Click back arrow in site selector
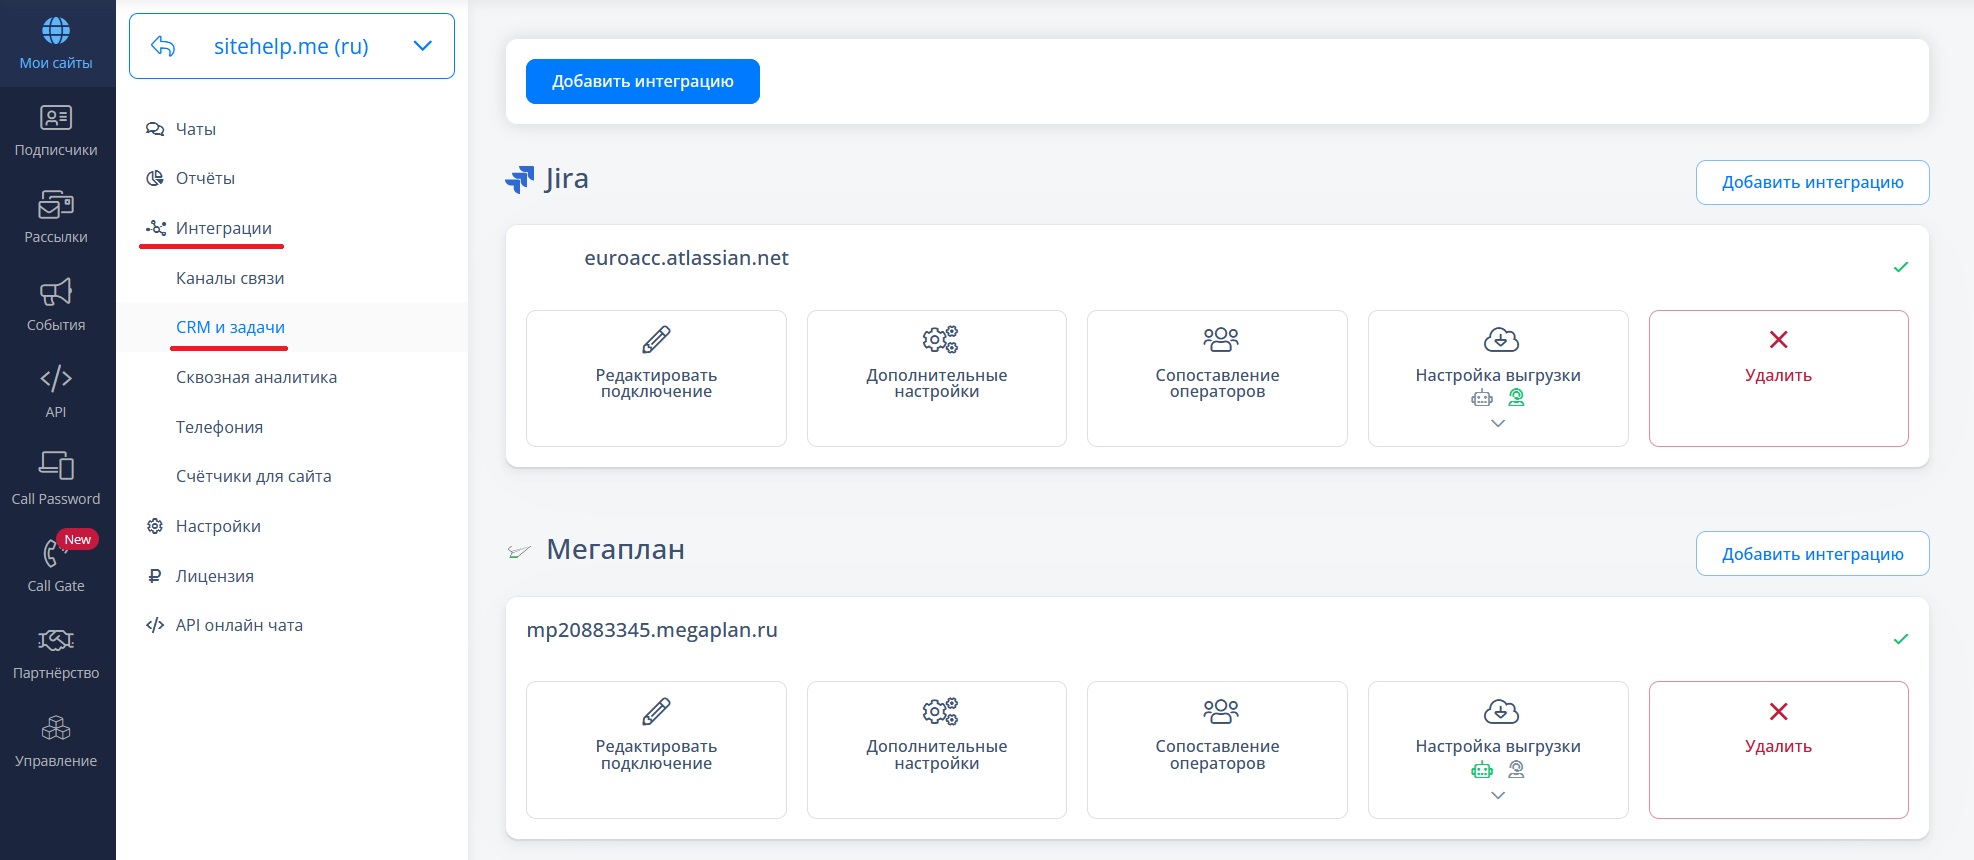 (x=163, y=46)
